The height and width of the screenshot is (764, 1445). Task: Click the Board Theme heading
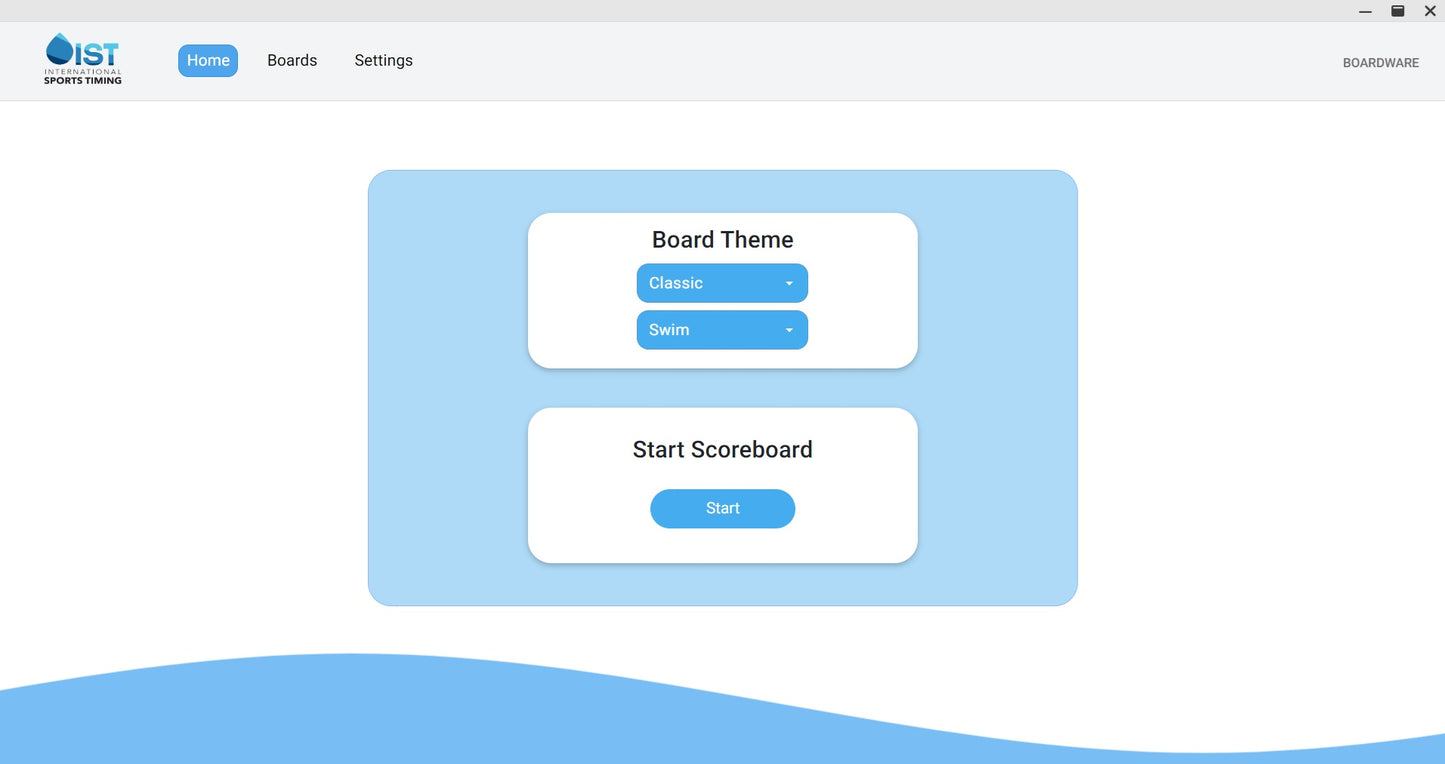coord(722,239)
